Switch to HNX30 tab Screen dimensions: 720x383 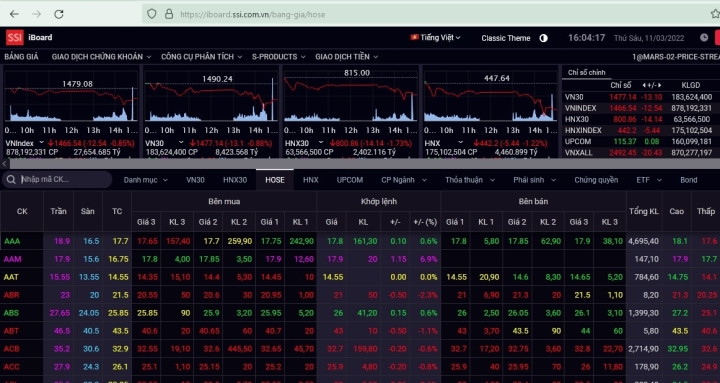(235, 180)
